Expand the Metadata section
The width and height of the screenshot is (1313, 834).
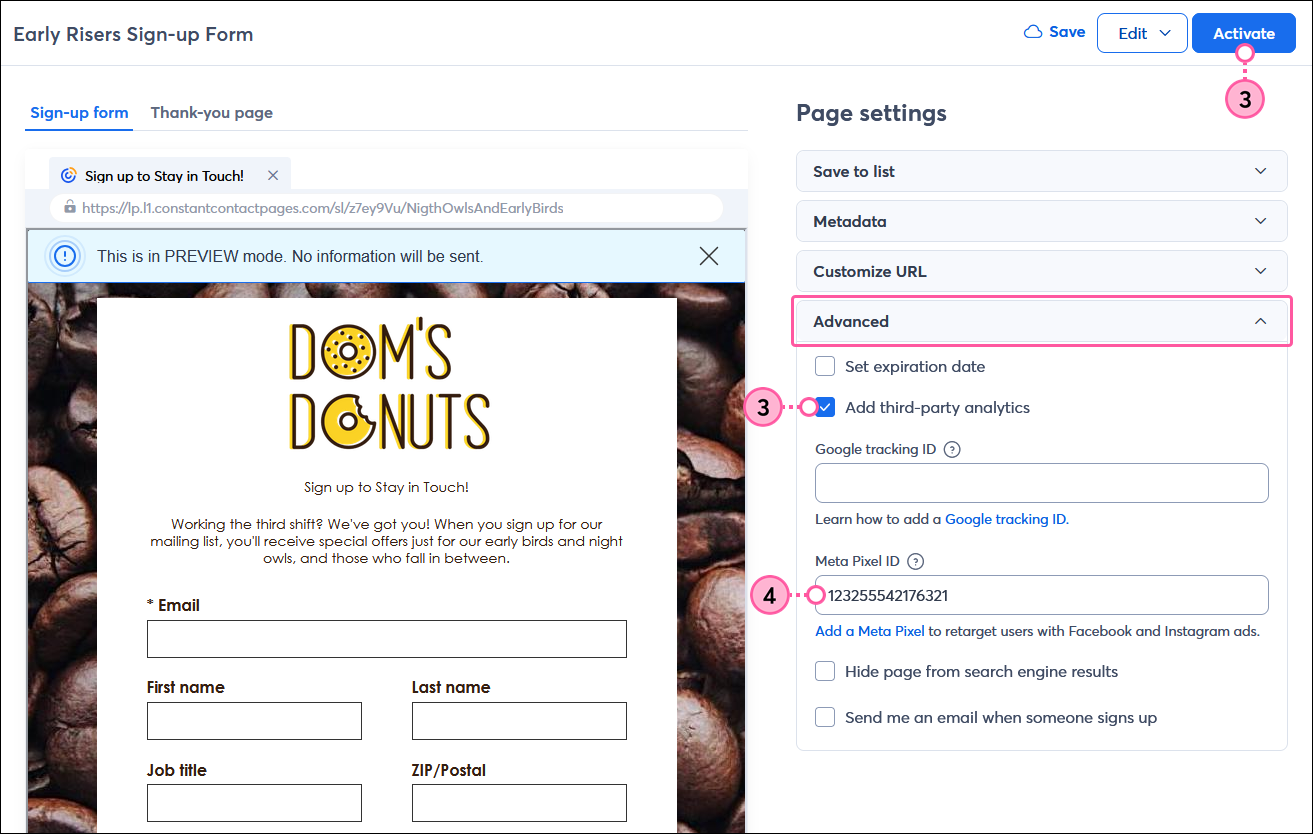tap(1041, 221)
